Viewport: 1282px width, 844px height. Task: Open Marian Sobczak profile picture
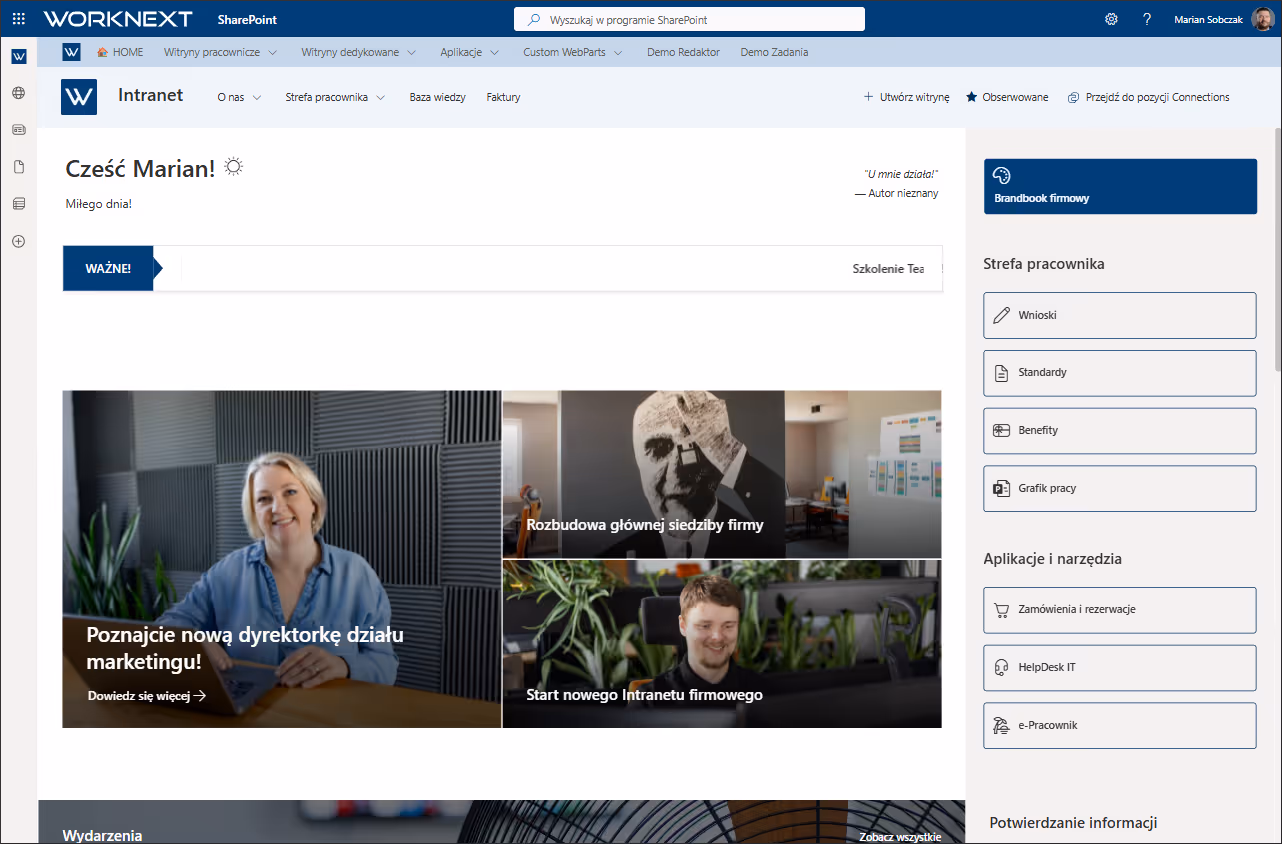pos(1262,19)
